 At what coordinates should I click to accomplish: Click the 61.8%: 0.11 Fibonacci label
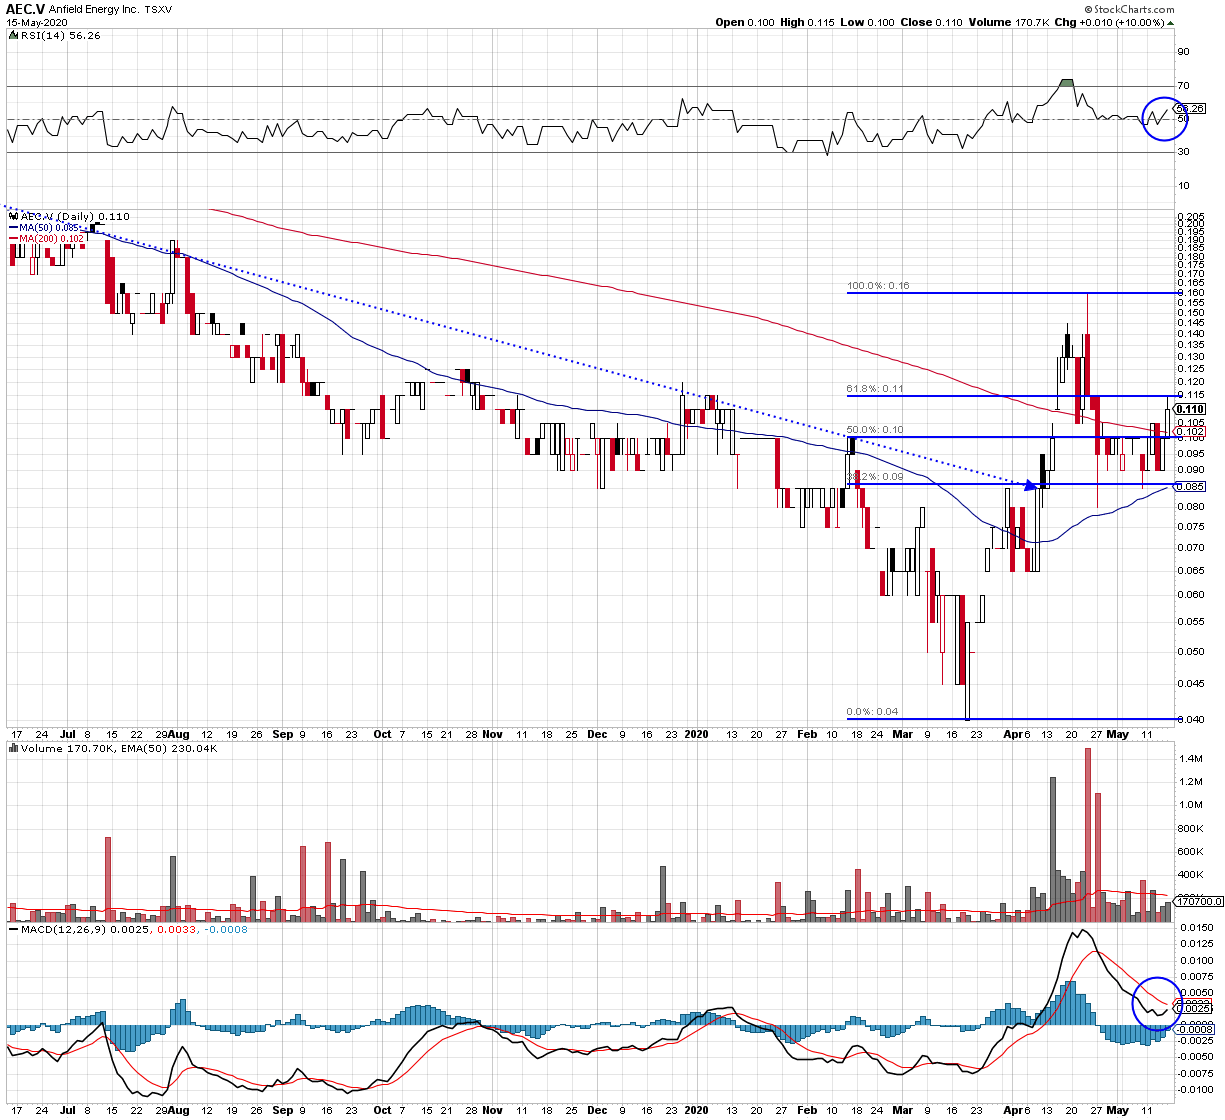tap(875, 389)
